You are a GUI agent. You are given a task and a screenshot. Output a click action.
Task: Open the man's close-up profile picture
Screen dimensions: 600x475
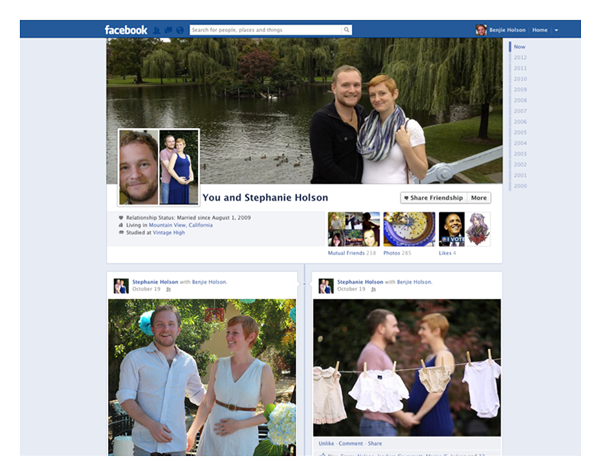point(139,167)
